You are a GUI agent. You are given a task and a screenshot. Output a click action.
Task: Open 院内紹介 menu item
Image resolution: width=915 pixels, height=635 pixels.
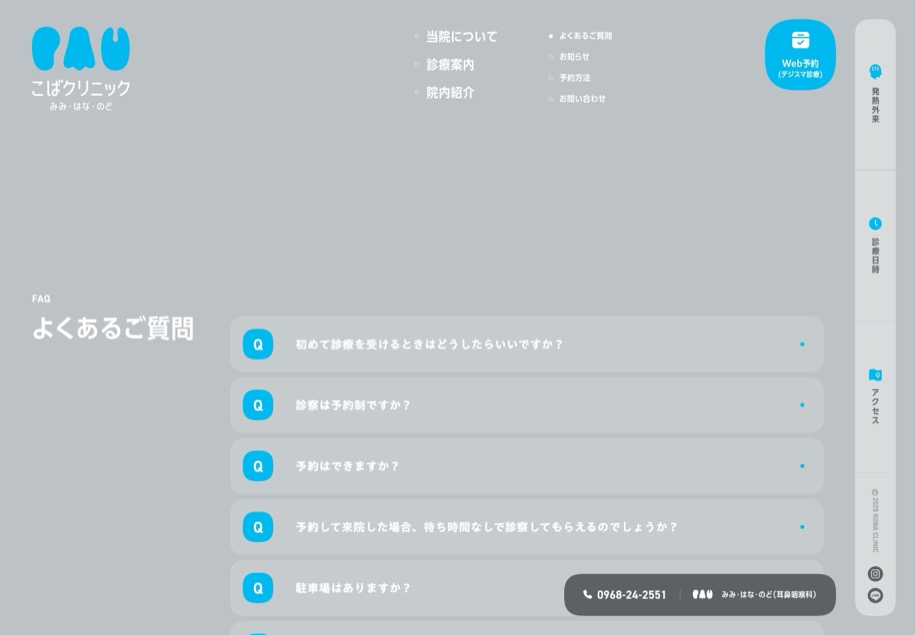pos(450,93)
